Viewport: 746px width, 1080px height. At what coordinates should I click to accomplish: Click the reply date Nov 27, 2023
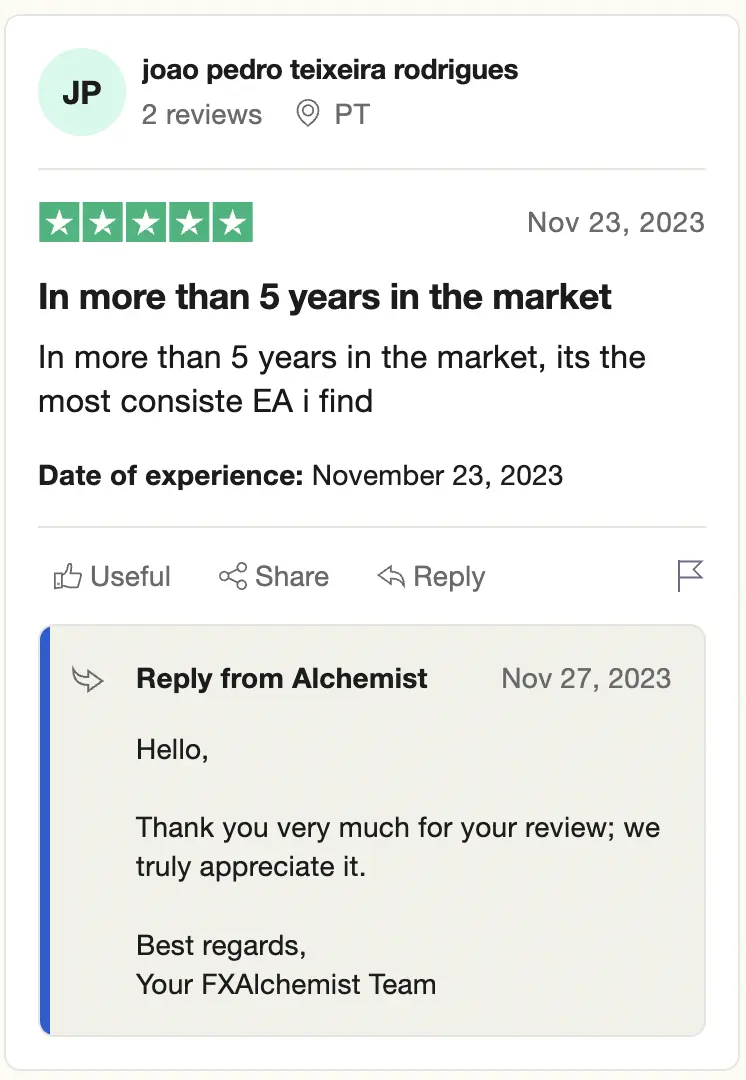tap(586, 679)
